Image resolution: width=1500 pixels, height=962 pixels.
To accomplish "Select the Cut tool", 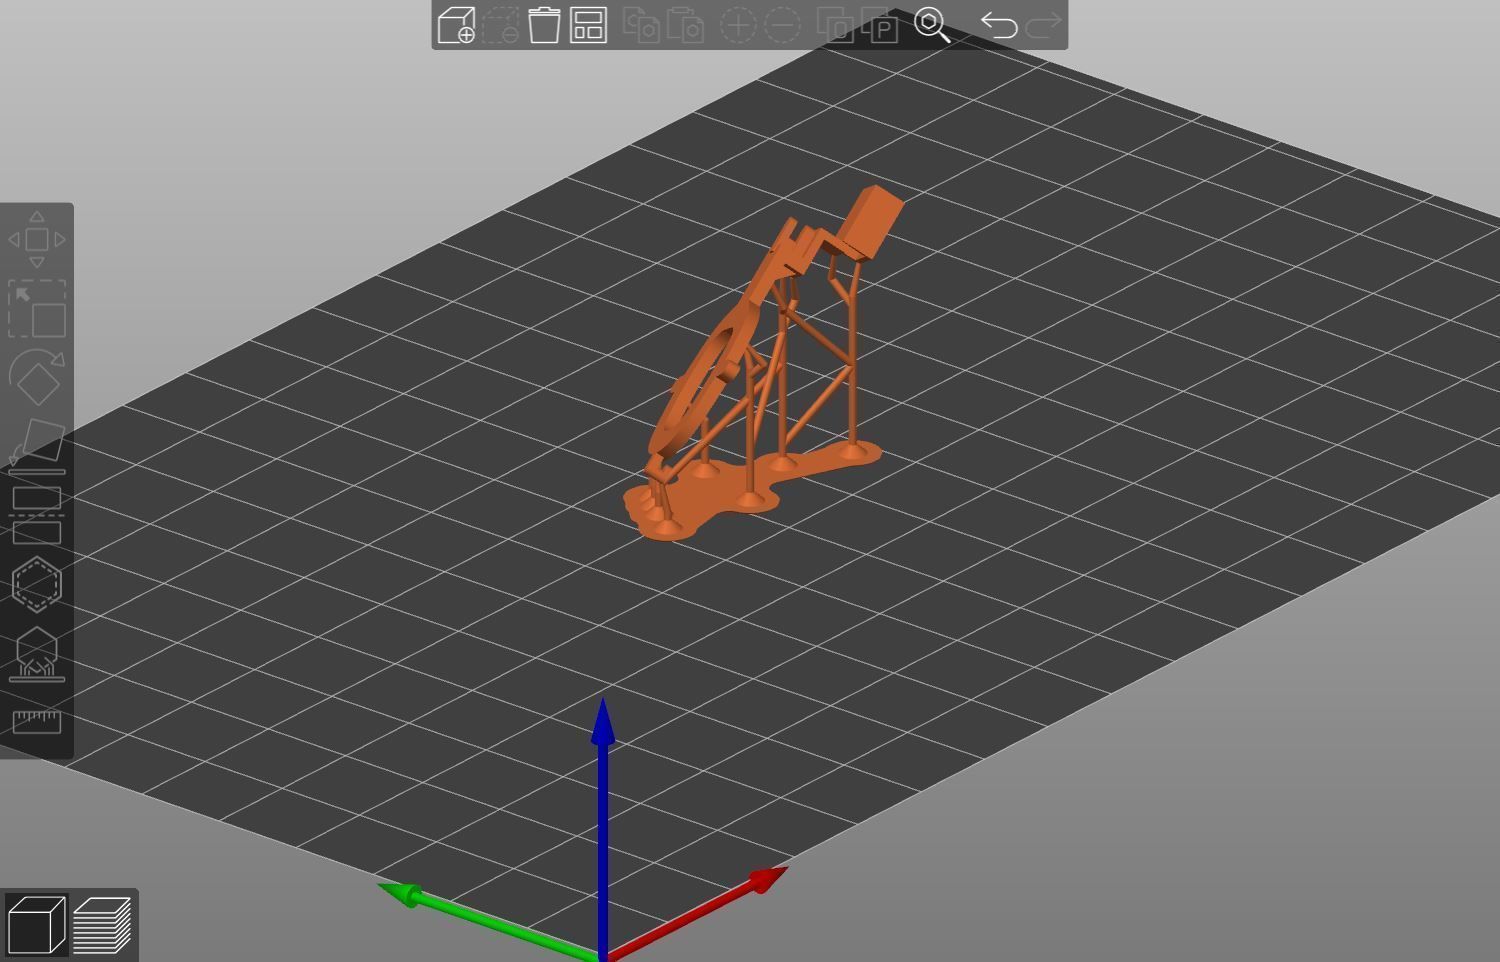I will pos(37,515).
